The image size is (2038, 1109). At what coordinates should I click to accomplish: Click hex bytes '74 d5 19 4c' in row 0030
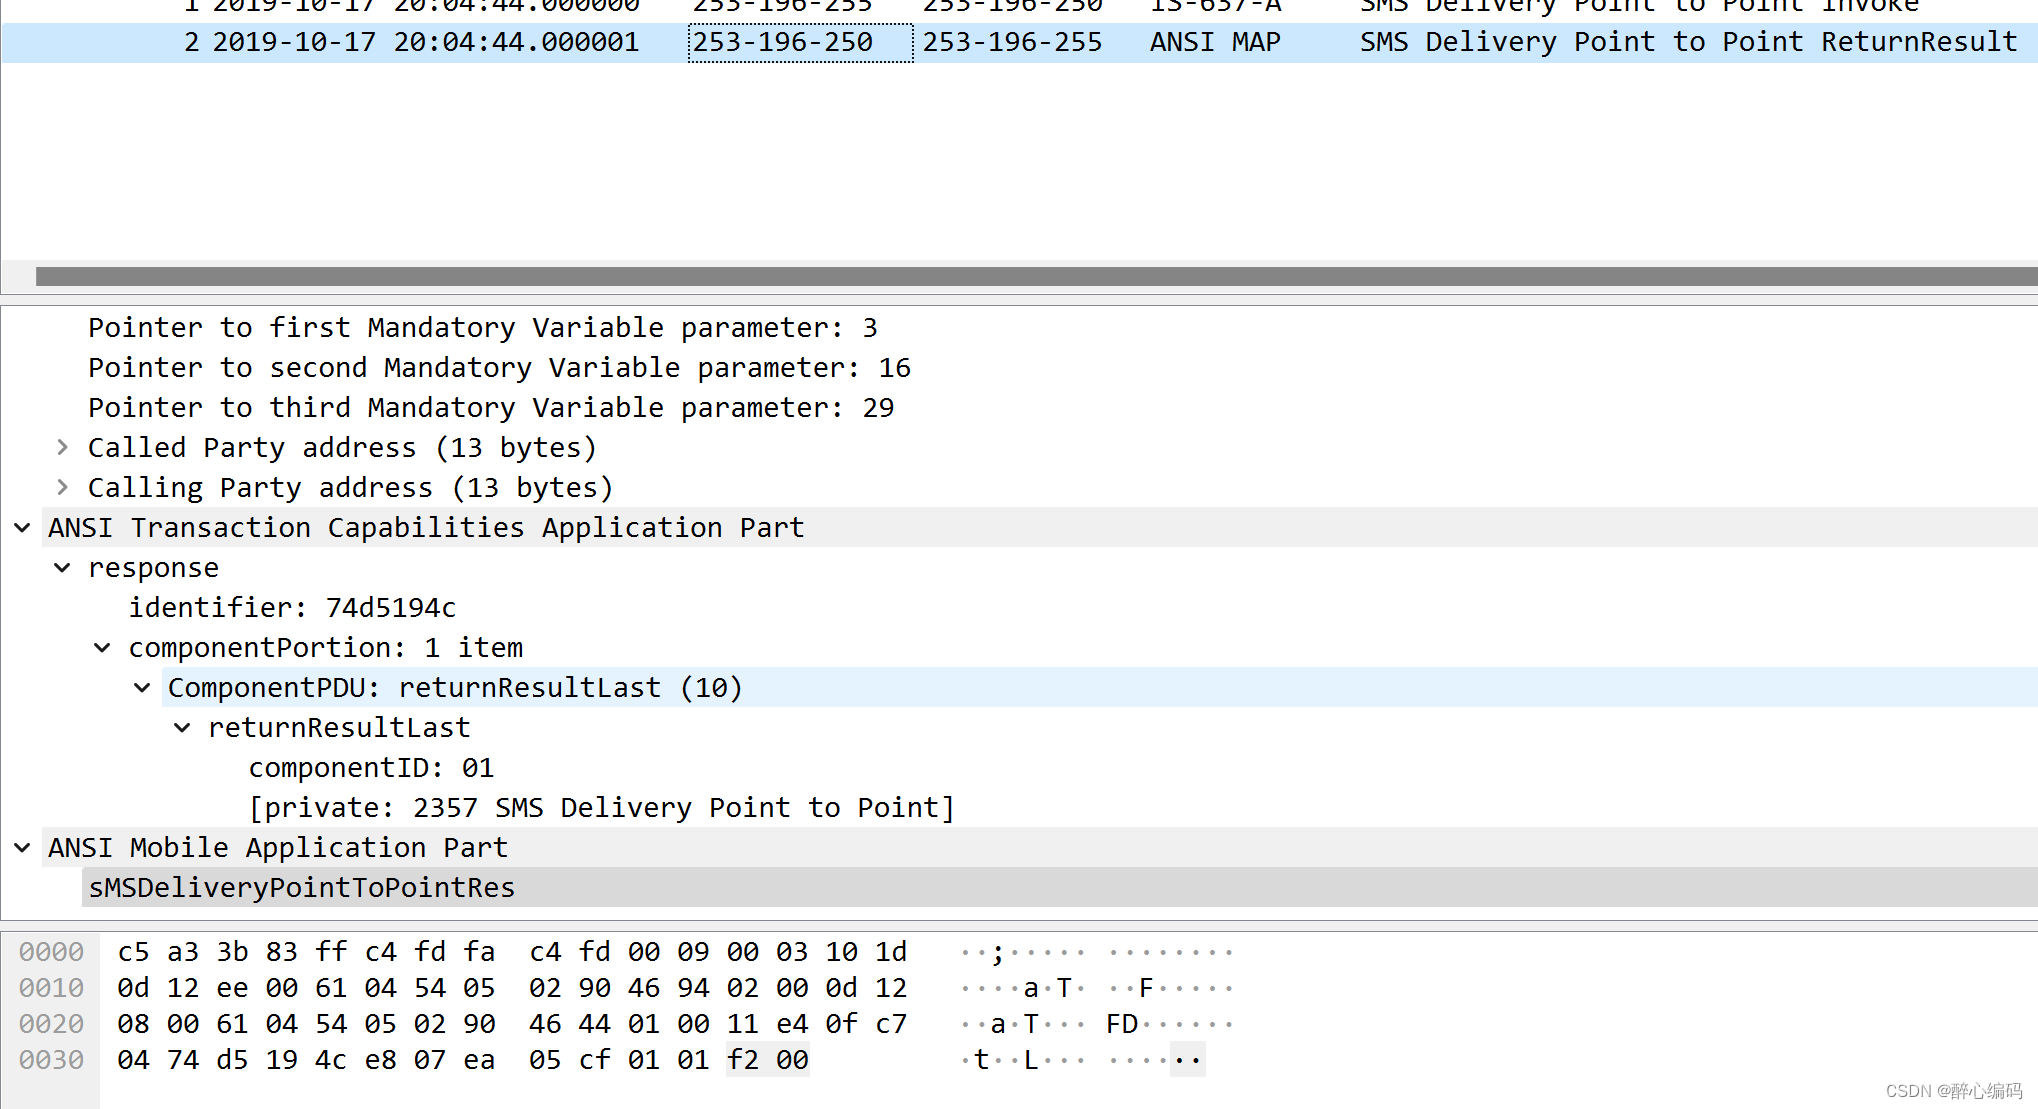click(x=256, y=1059)
